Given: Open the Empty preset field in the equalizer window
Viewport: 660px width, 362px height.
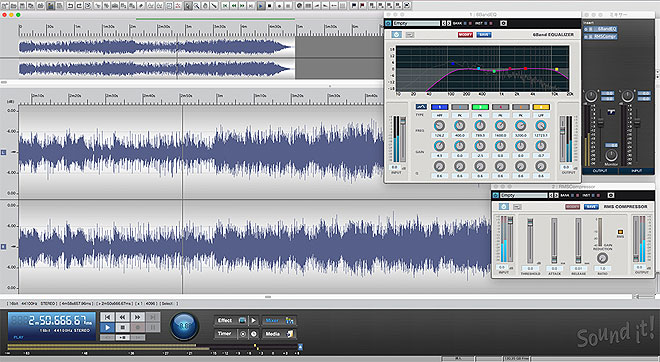Looking at the screenshot, I should point(416,23).
